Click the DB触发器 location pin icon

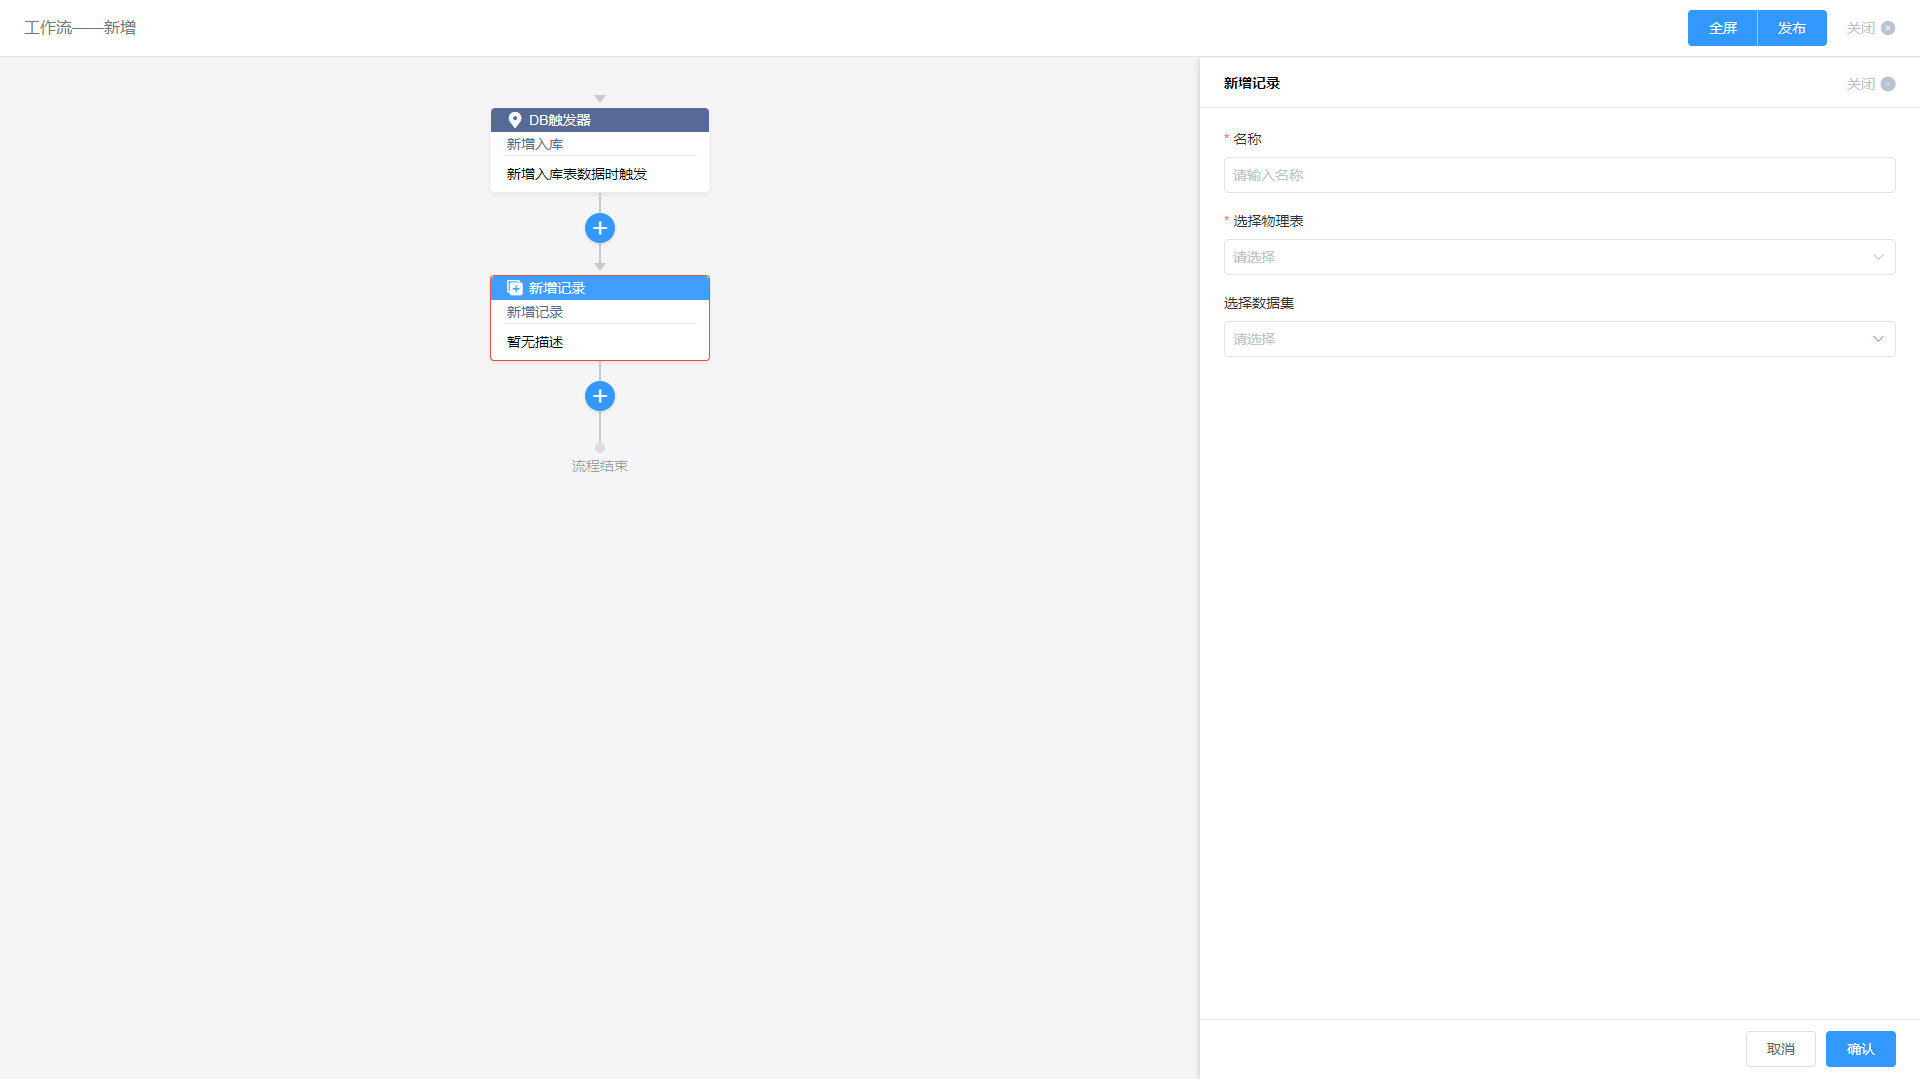(515, 120)
